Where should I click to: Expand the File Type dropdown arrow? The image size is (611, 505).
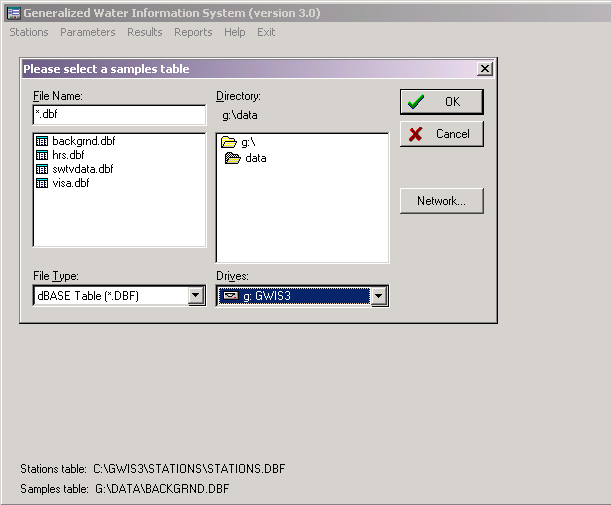(x=196, y=296)
